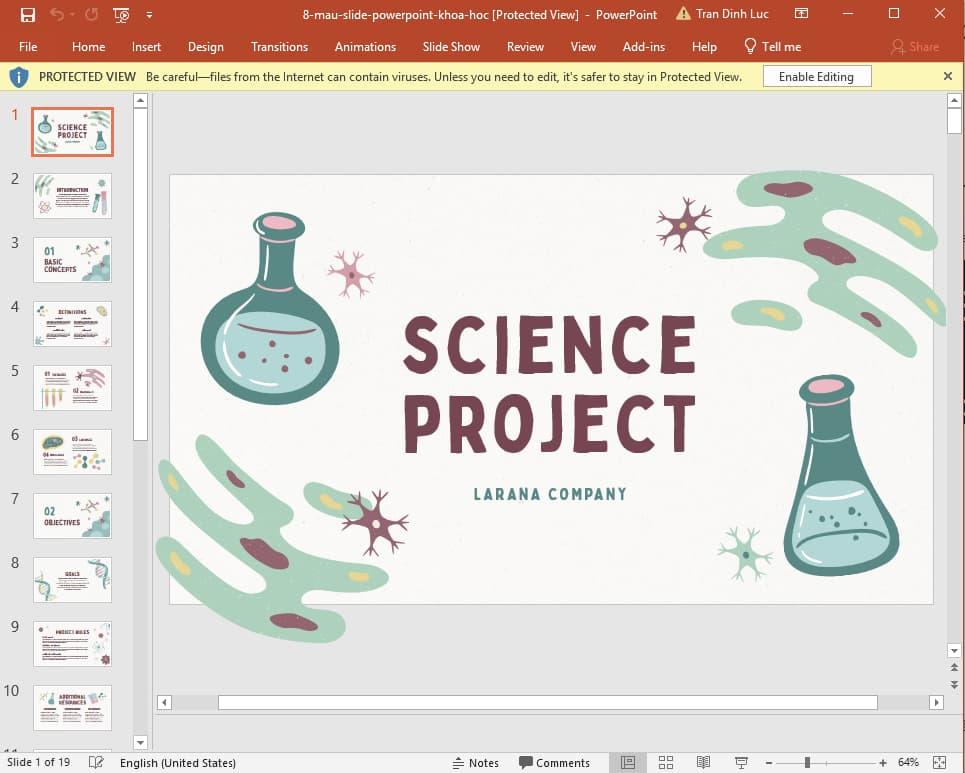
Task: Expand Customize Quick Access Toolbar dropdown
Action: tap(149, 14)
